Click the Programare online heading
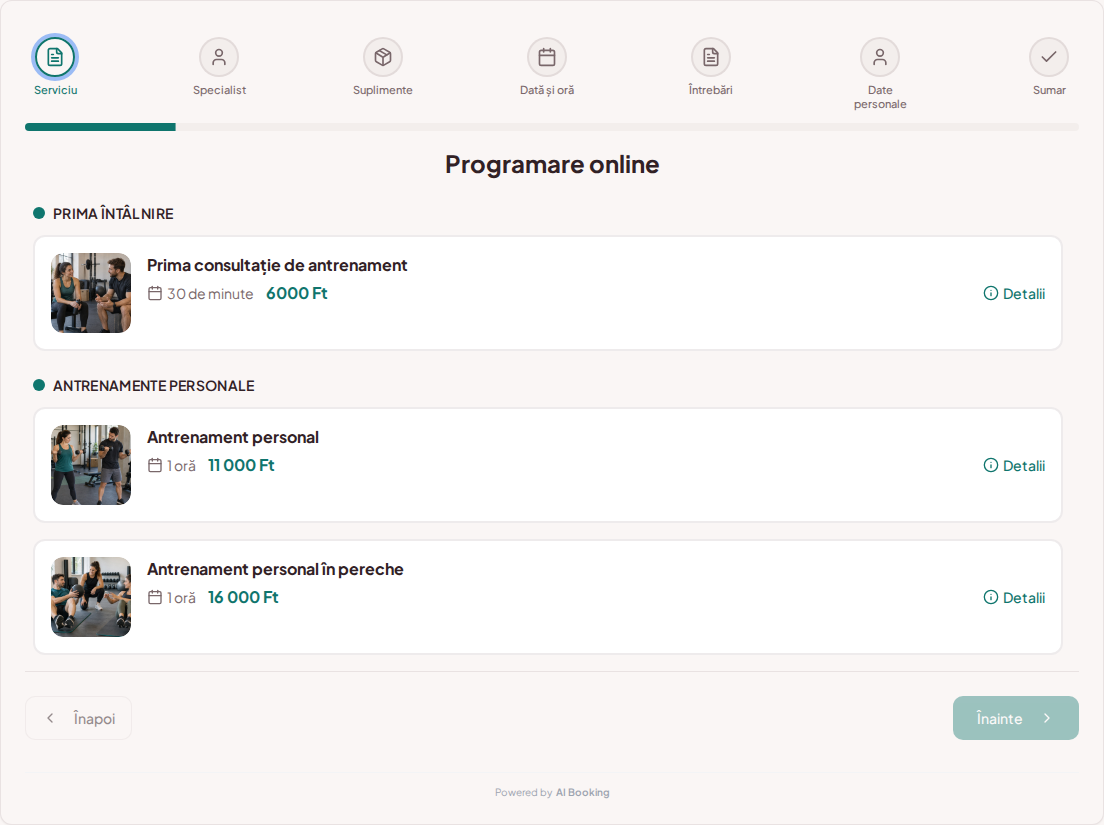The height and width of the screenshot is (825, 1104). [552, 165]
